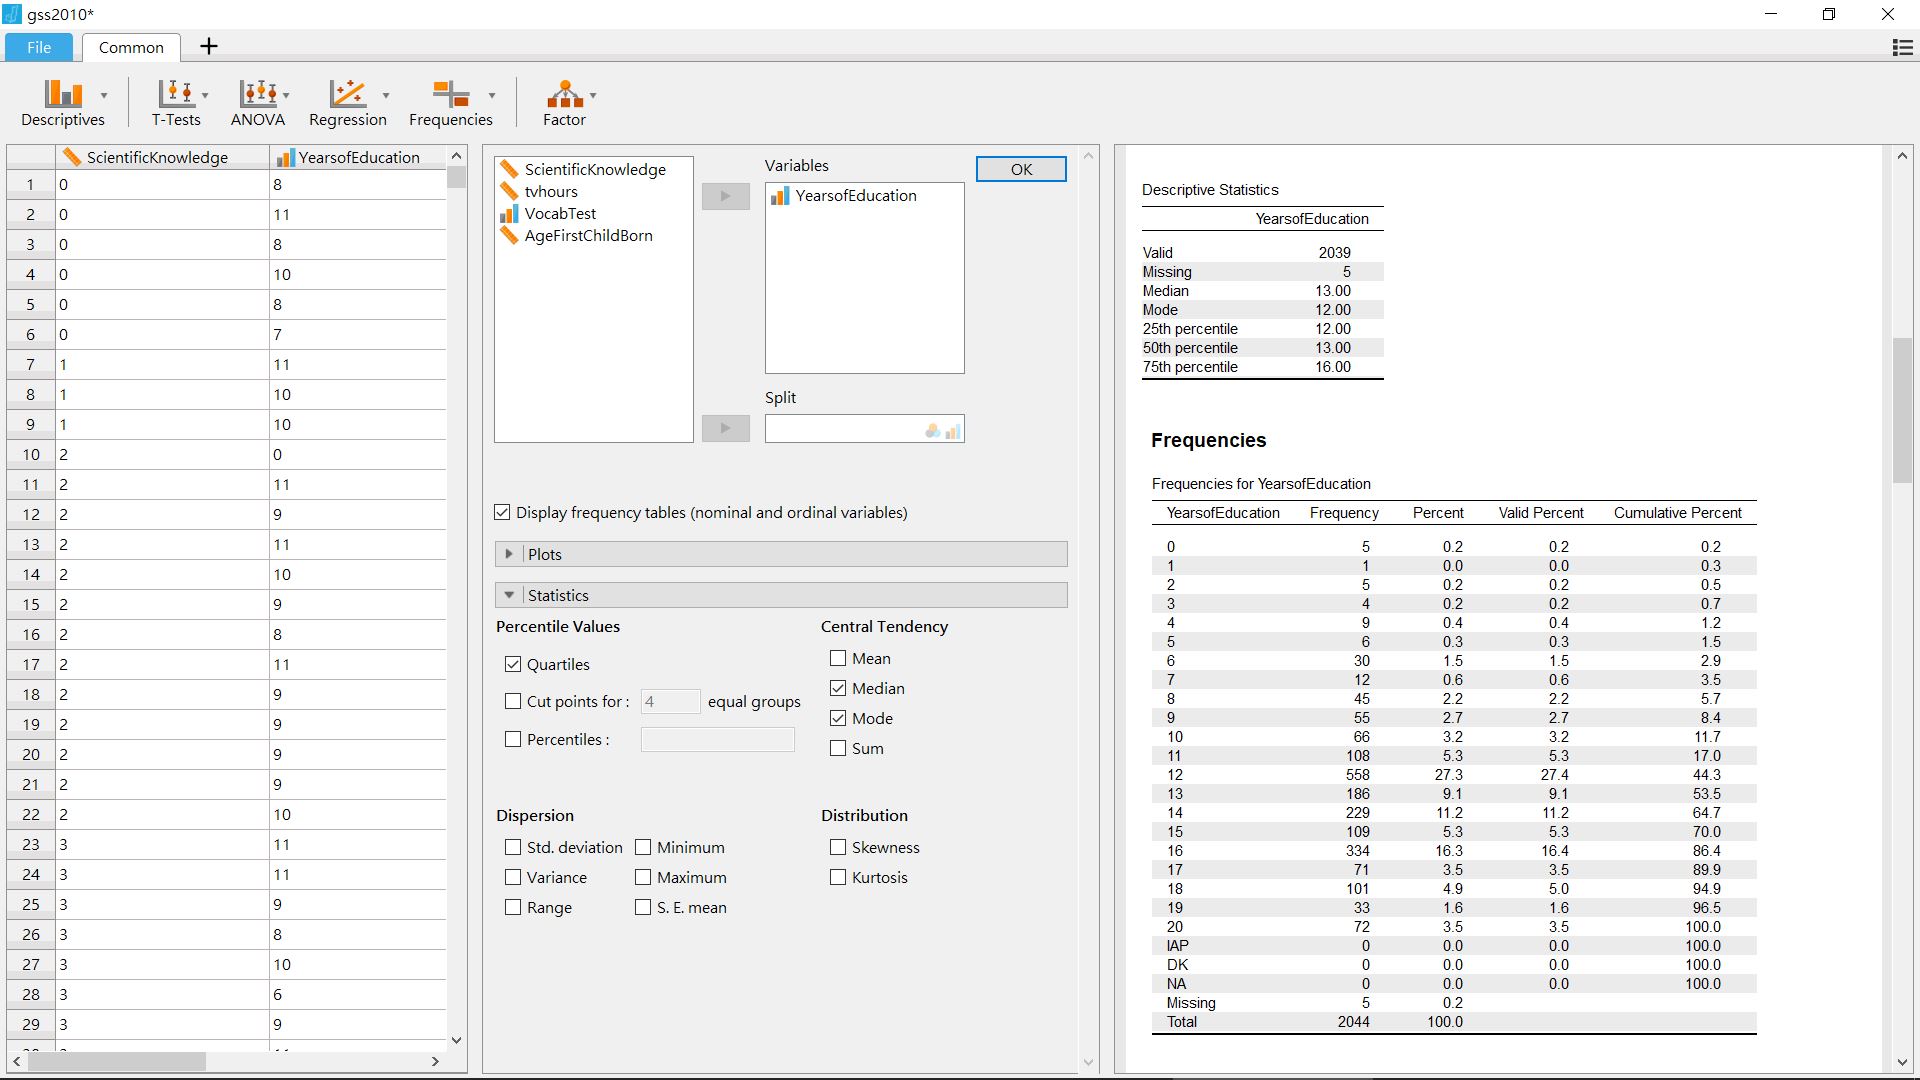This screenshot has height=1080, width=1920.
Task: Click the plus icon to add module
Action: (x=209, y=46)
